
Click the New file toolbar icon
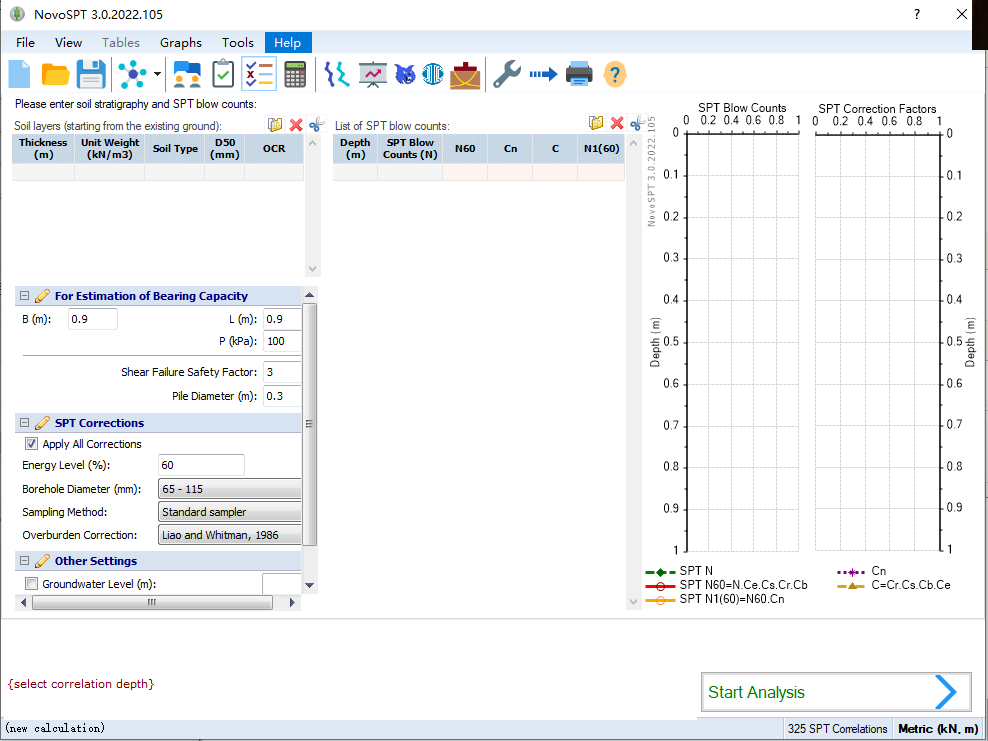tap(20, 74)
